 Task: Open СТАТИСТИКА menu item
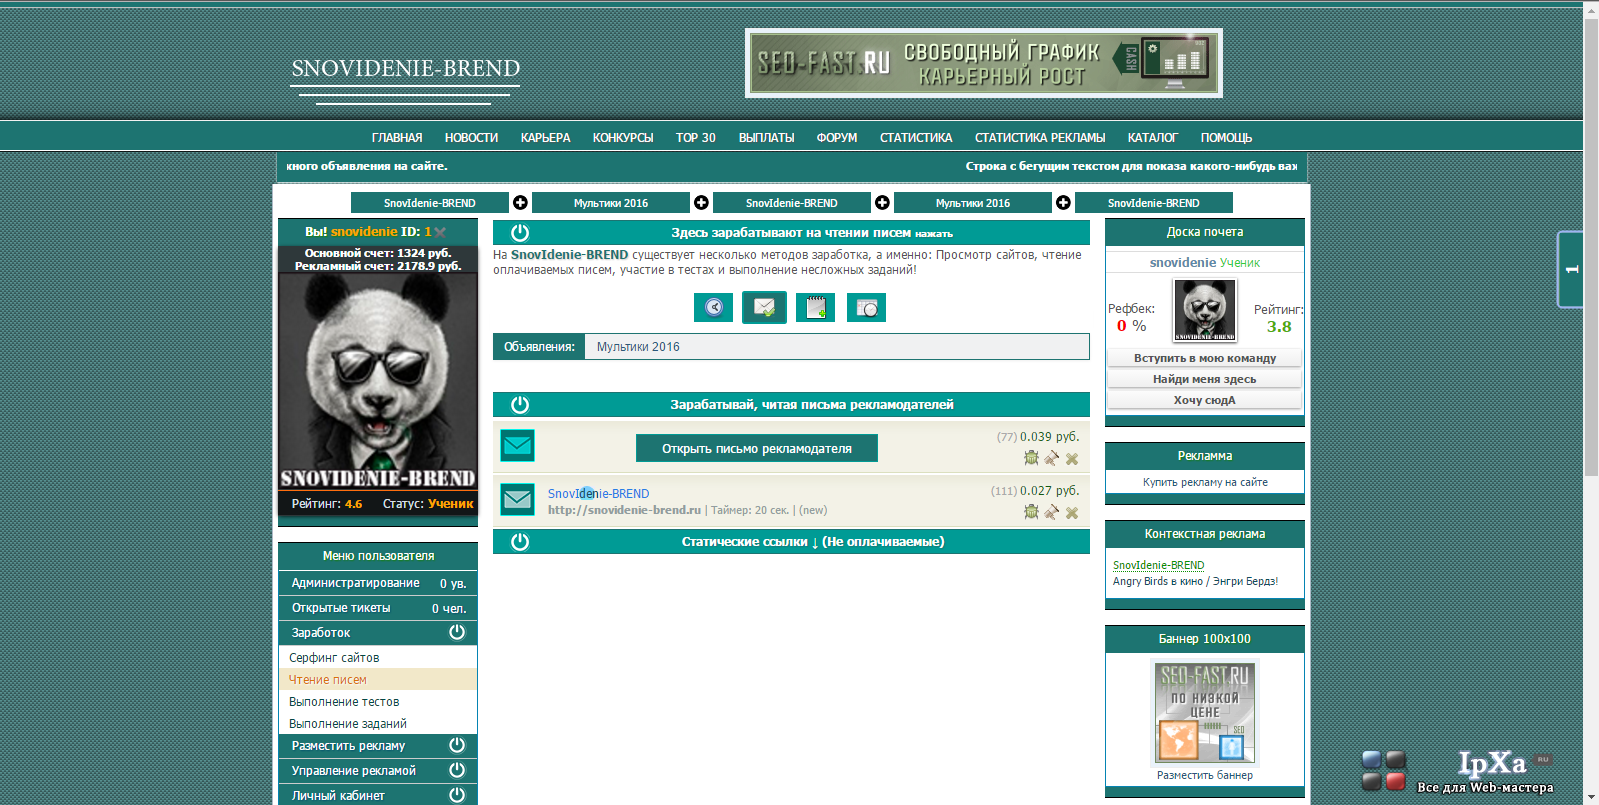click(x=916, y=138)
